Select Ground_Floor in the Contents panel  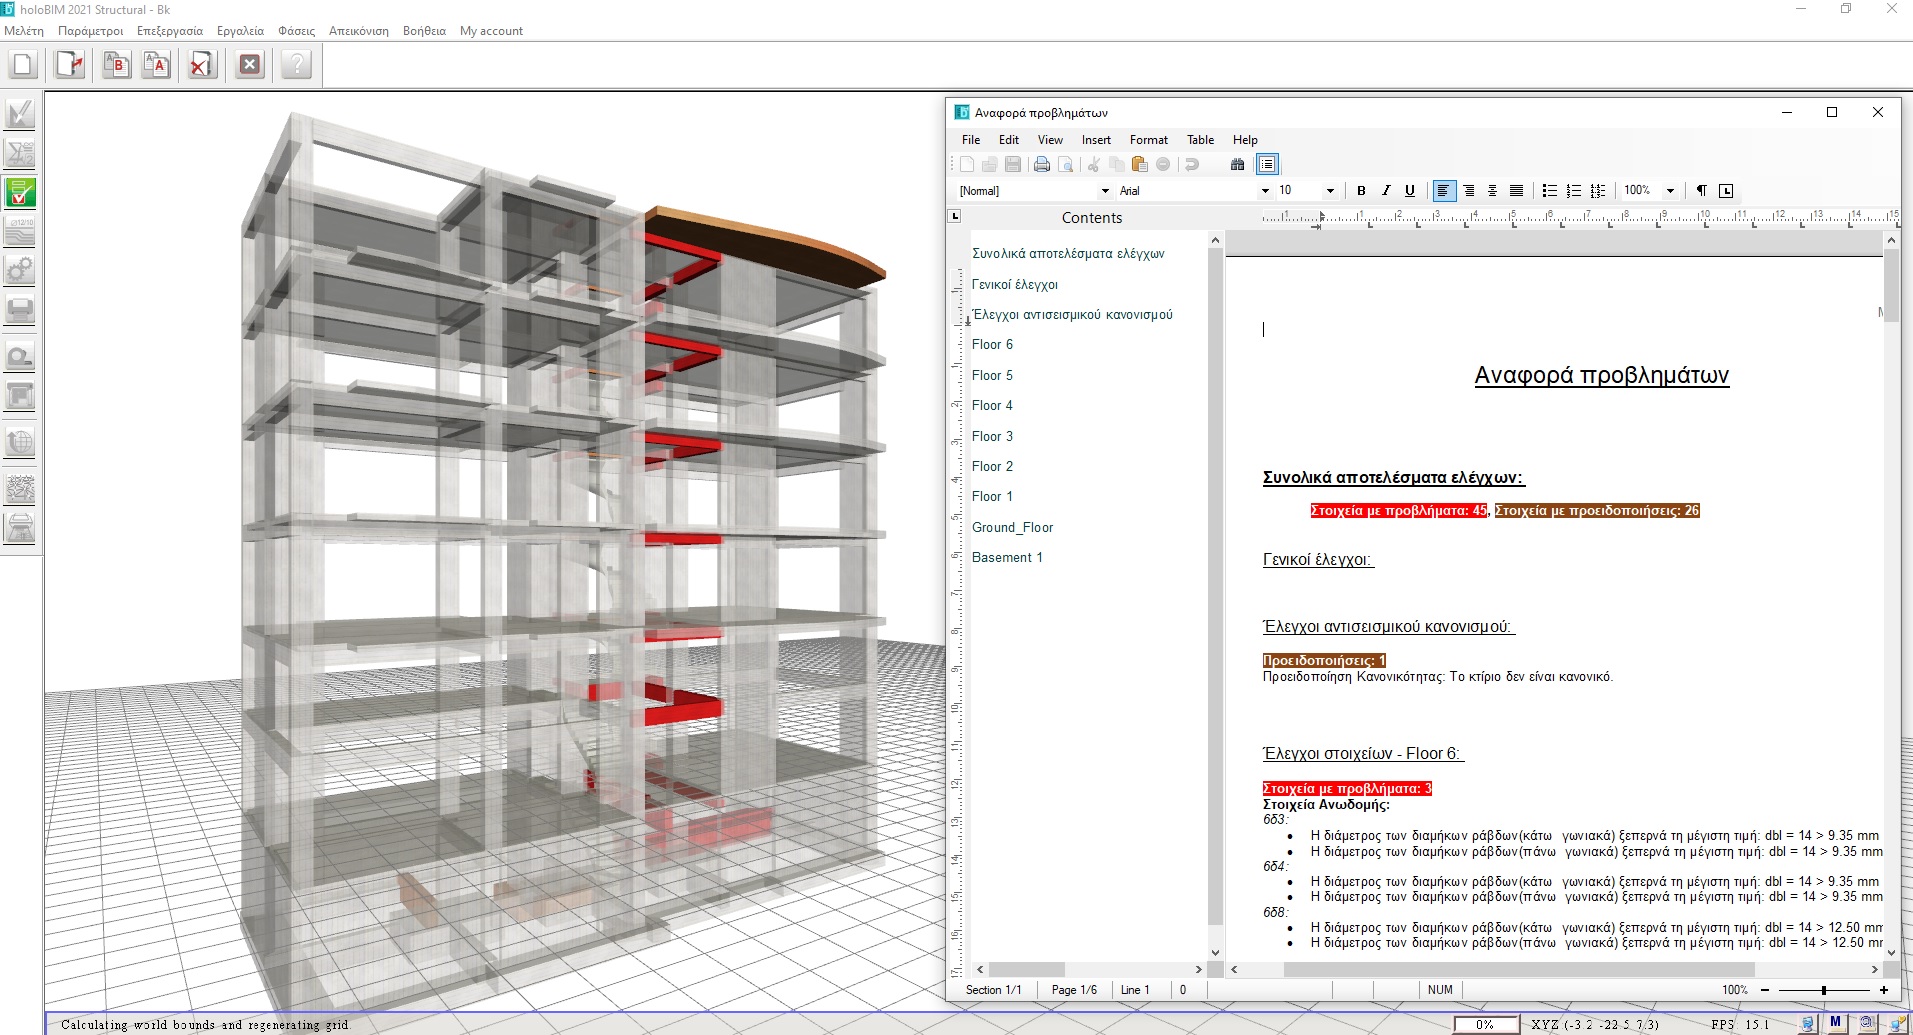1012,528
